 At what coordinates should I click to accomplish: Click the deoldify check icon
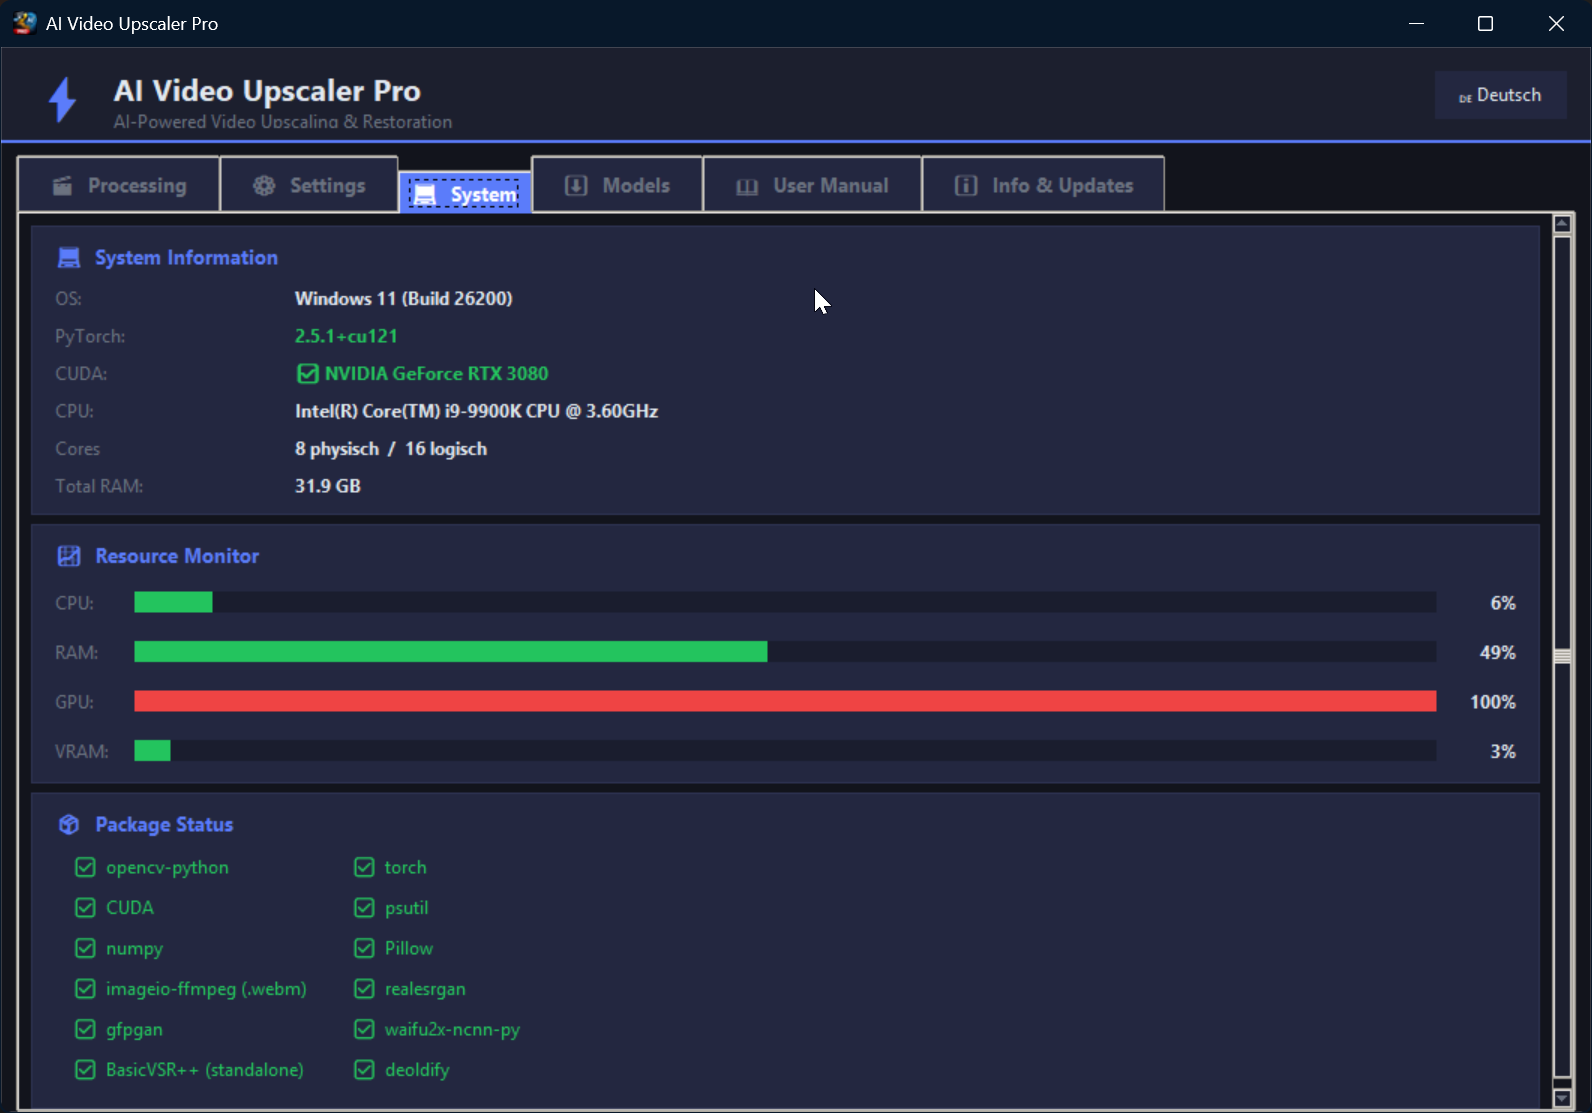pyautogui.click(x=365, y=1070)
